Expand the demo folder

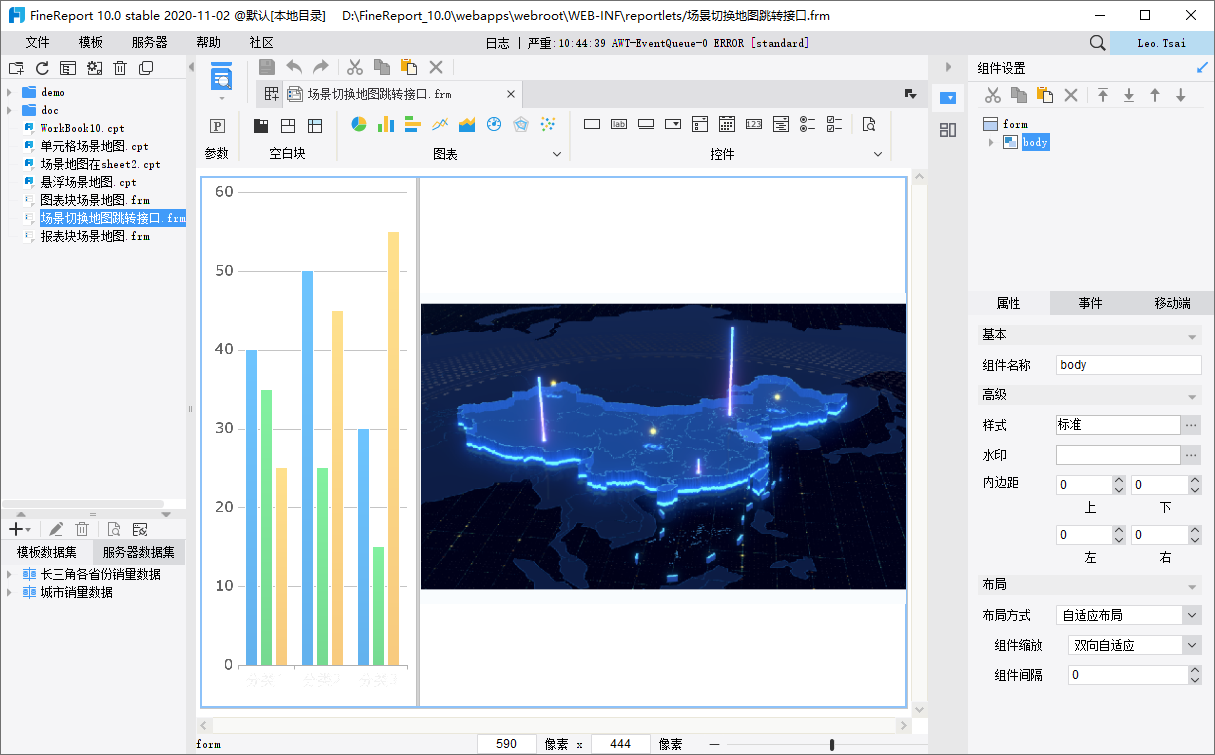8,92
